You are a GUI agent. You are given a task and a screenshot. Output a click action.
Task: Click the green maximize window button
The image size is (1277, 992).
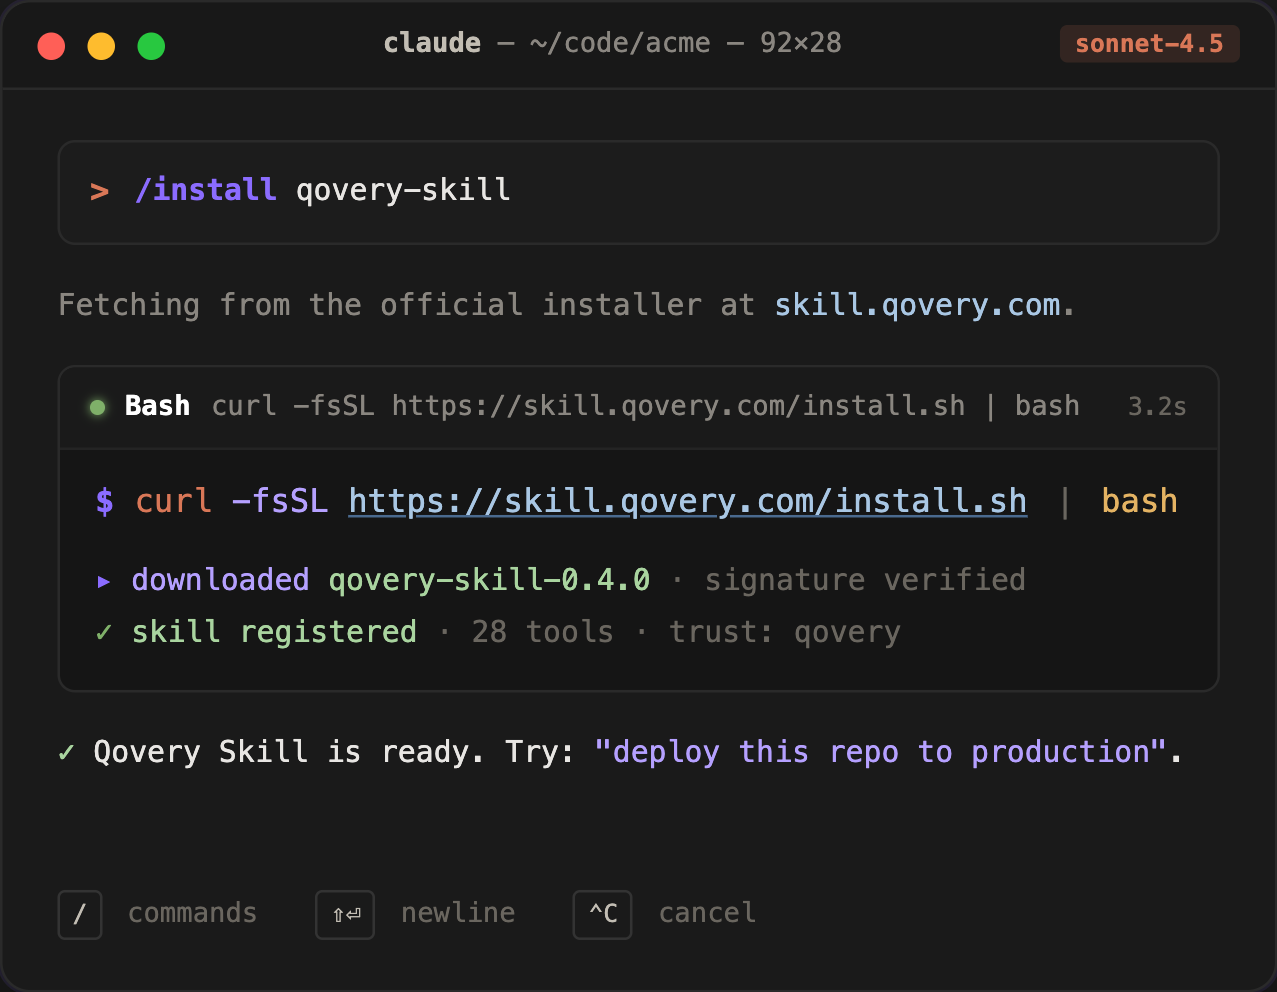[151, 46]
